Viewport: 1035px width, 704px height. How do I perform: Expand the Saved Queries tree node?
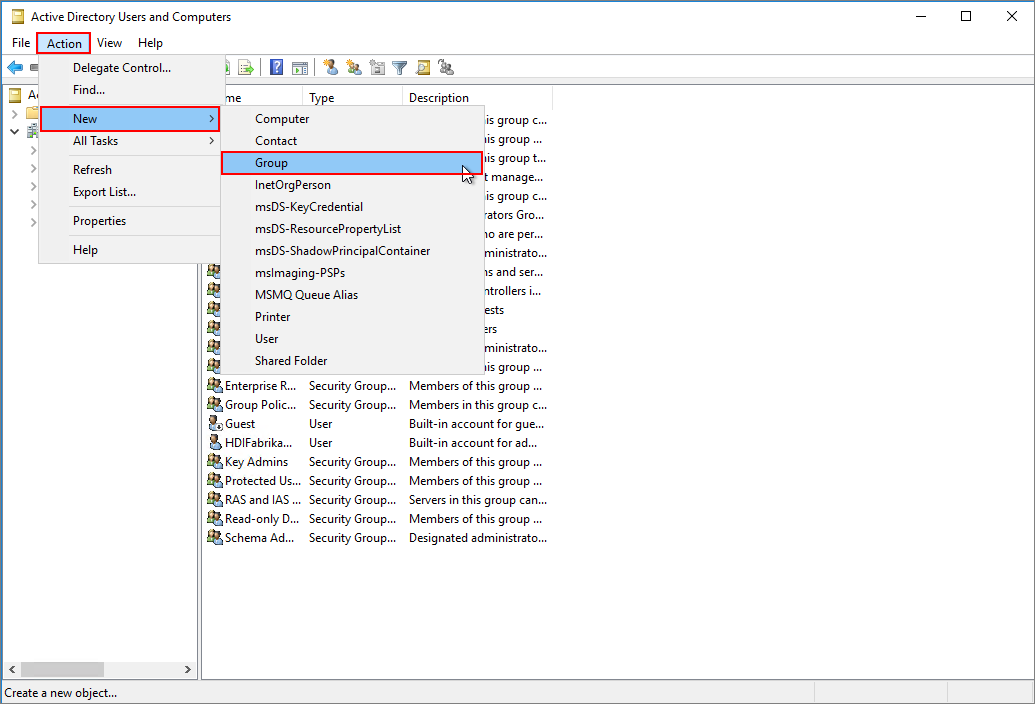tap(13, 113)
